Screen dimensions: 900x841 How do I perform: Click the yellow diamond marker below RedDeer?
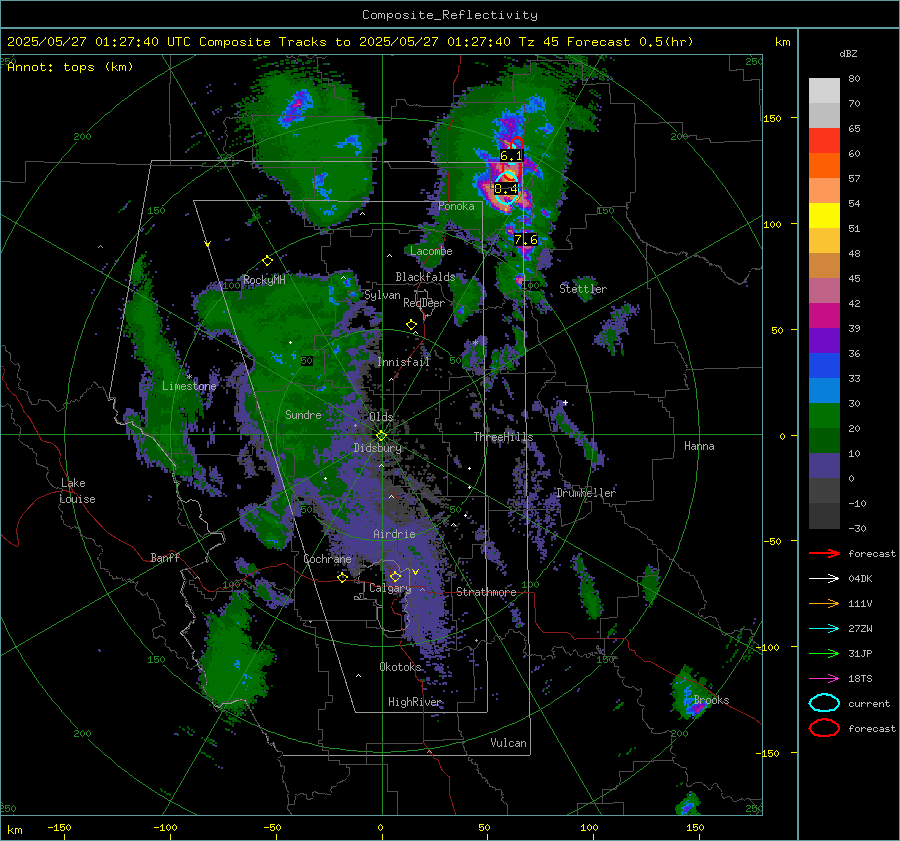(x=411, y=325)
